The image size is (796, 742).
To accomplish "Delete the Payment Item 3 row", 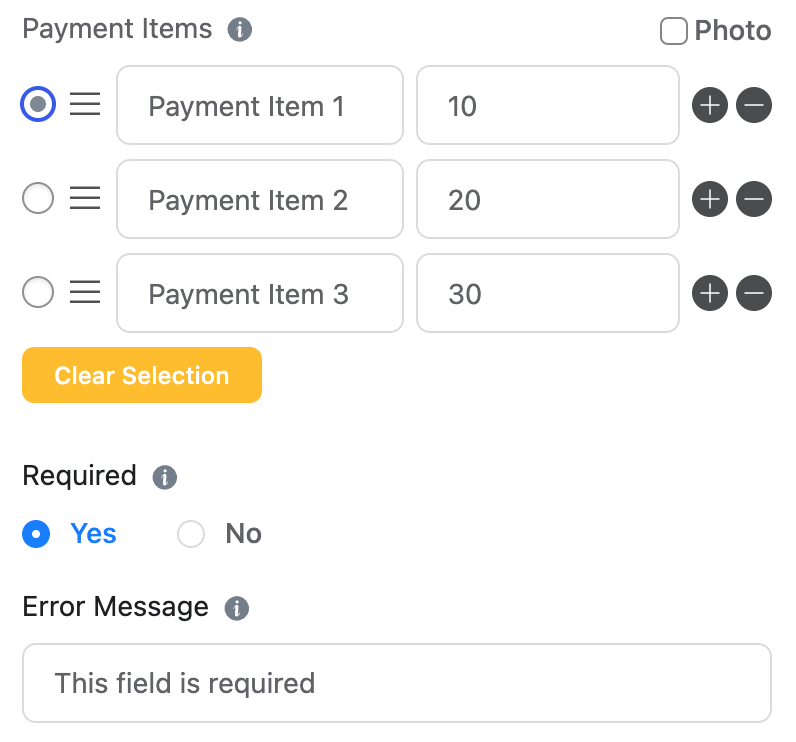I will (754, 294).
